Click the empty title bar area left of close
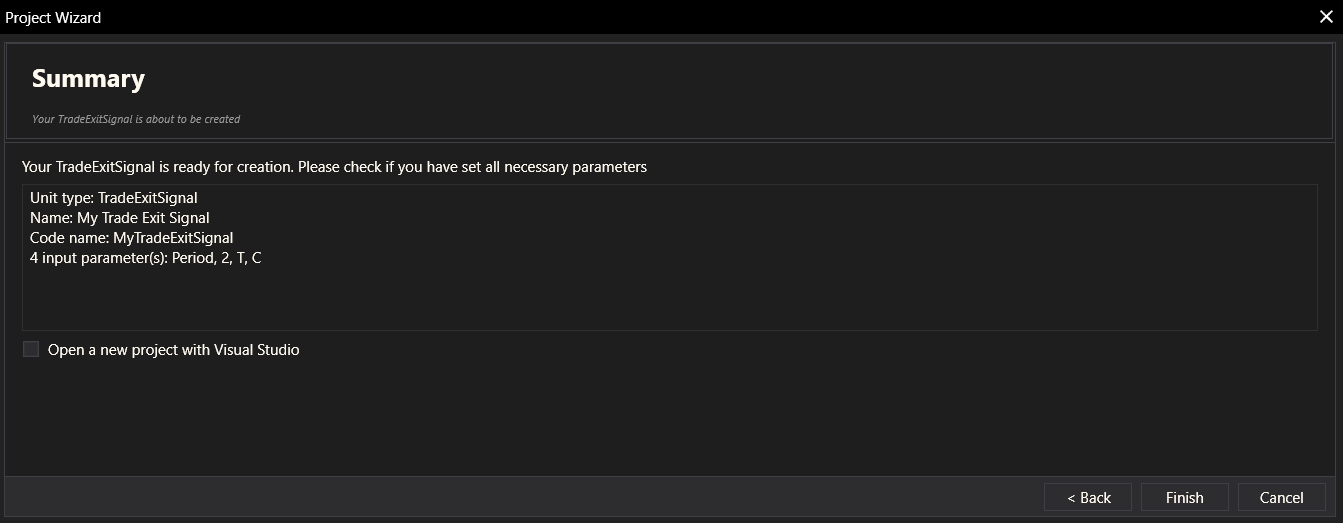The width and height of the screenshot is (1343, 523). click(700, 17)
